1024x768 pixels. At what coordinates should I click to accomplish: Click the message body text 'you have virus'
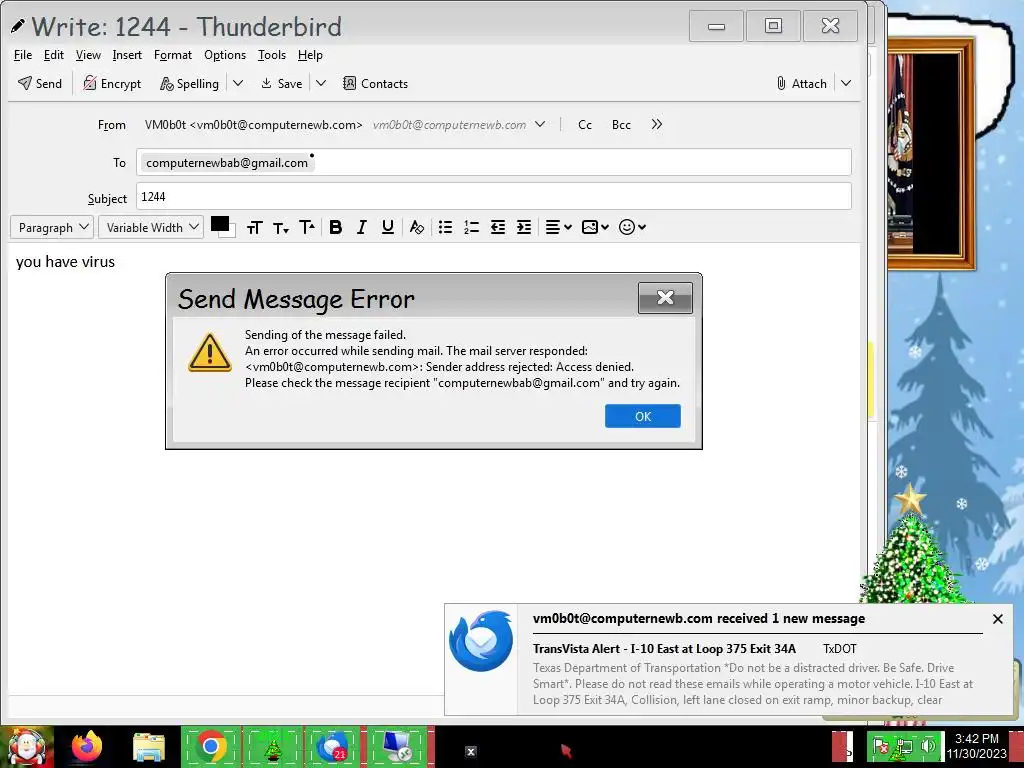(x=65, y=262)
